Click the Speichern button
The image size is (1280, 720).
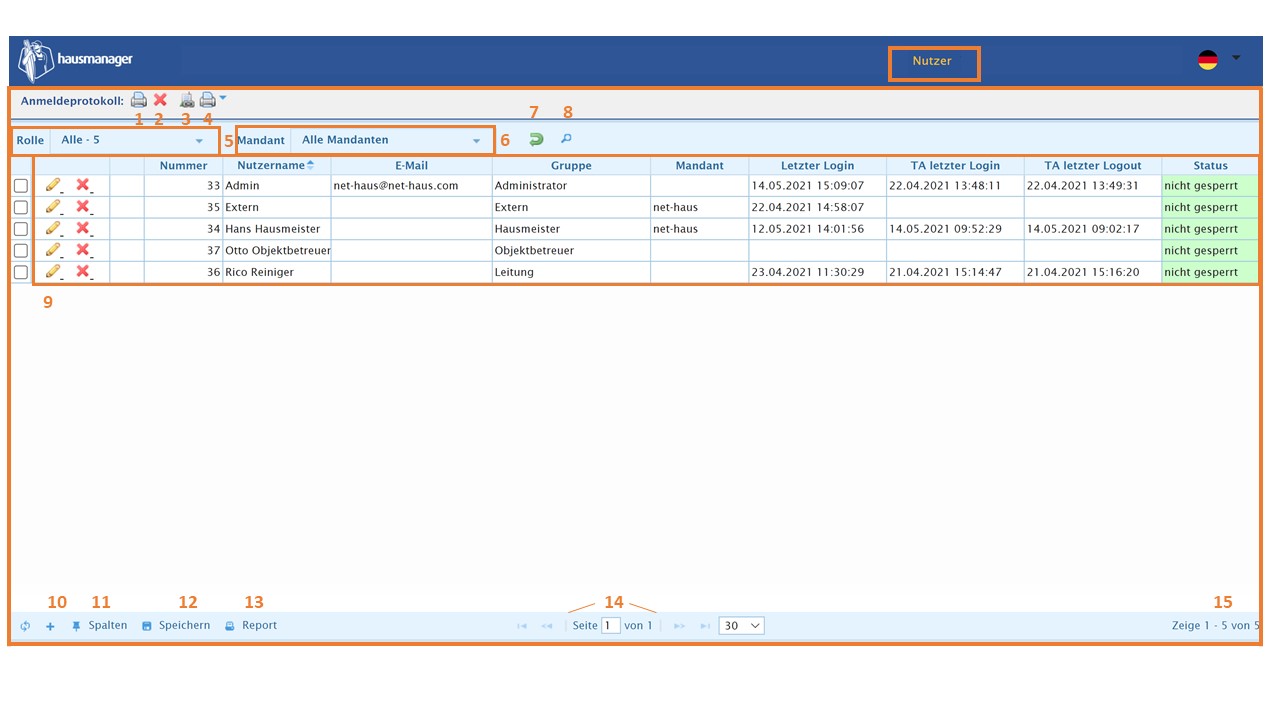click(176, 626)
